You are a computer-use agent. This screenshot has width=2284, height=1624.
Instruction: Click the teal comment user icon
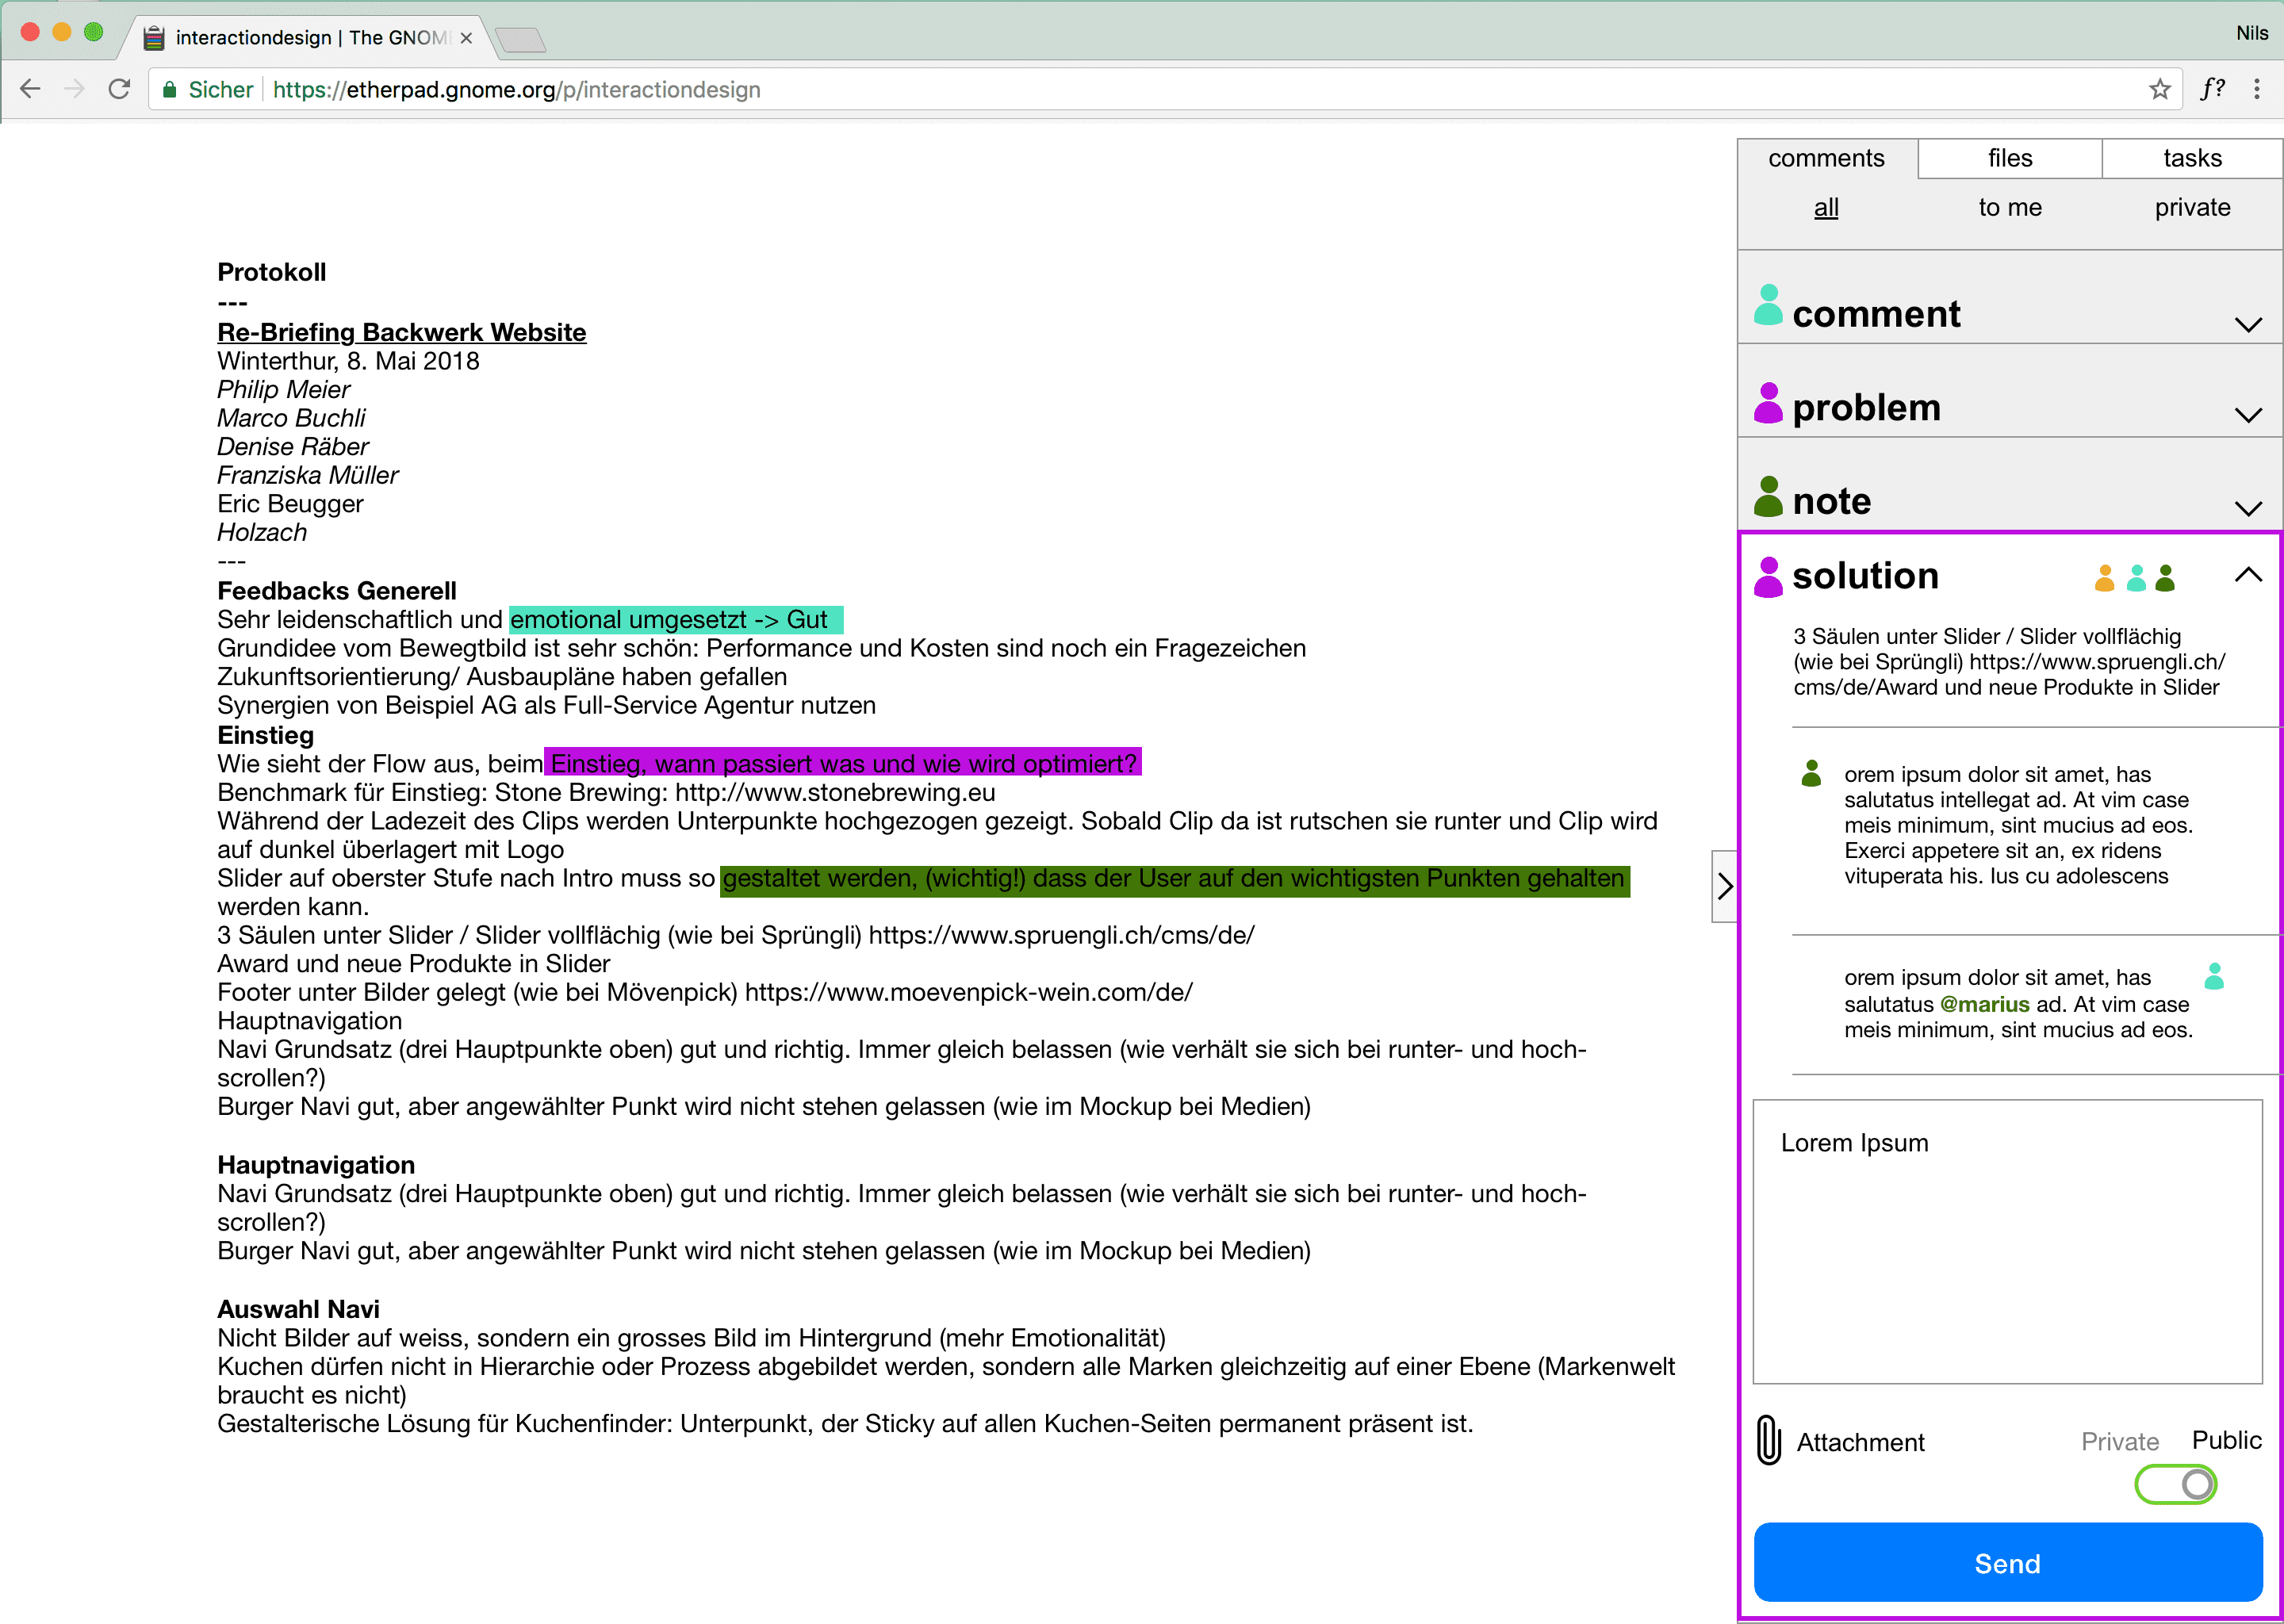click(x=1768, y=305)
